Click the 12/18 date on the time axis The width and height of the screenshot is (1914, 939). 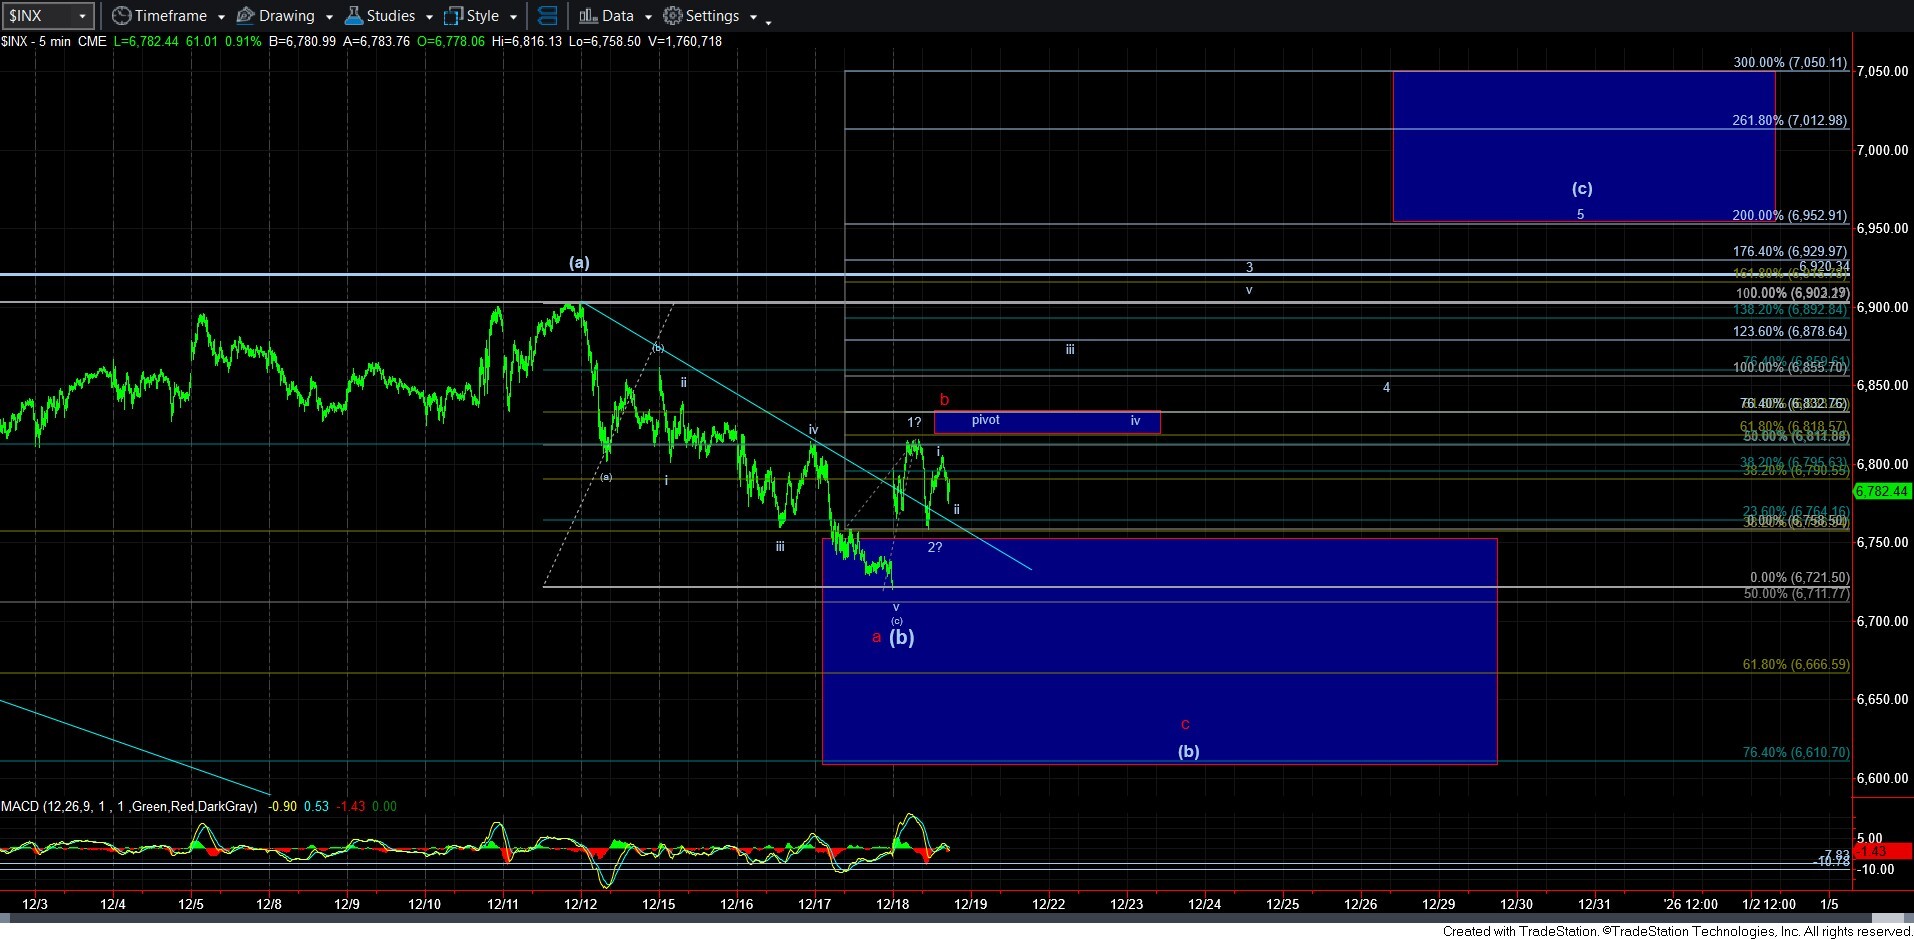coord(892,904)
